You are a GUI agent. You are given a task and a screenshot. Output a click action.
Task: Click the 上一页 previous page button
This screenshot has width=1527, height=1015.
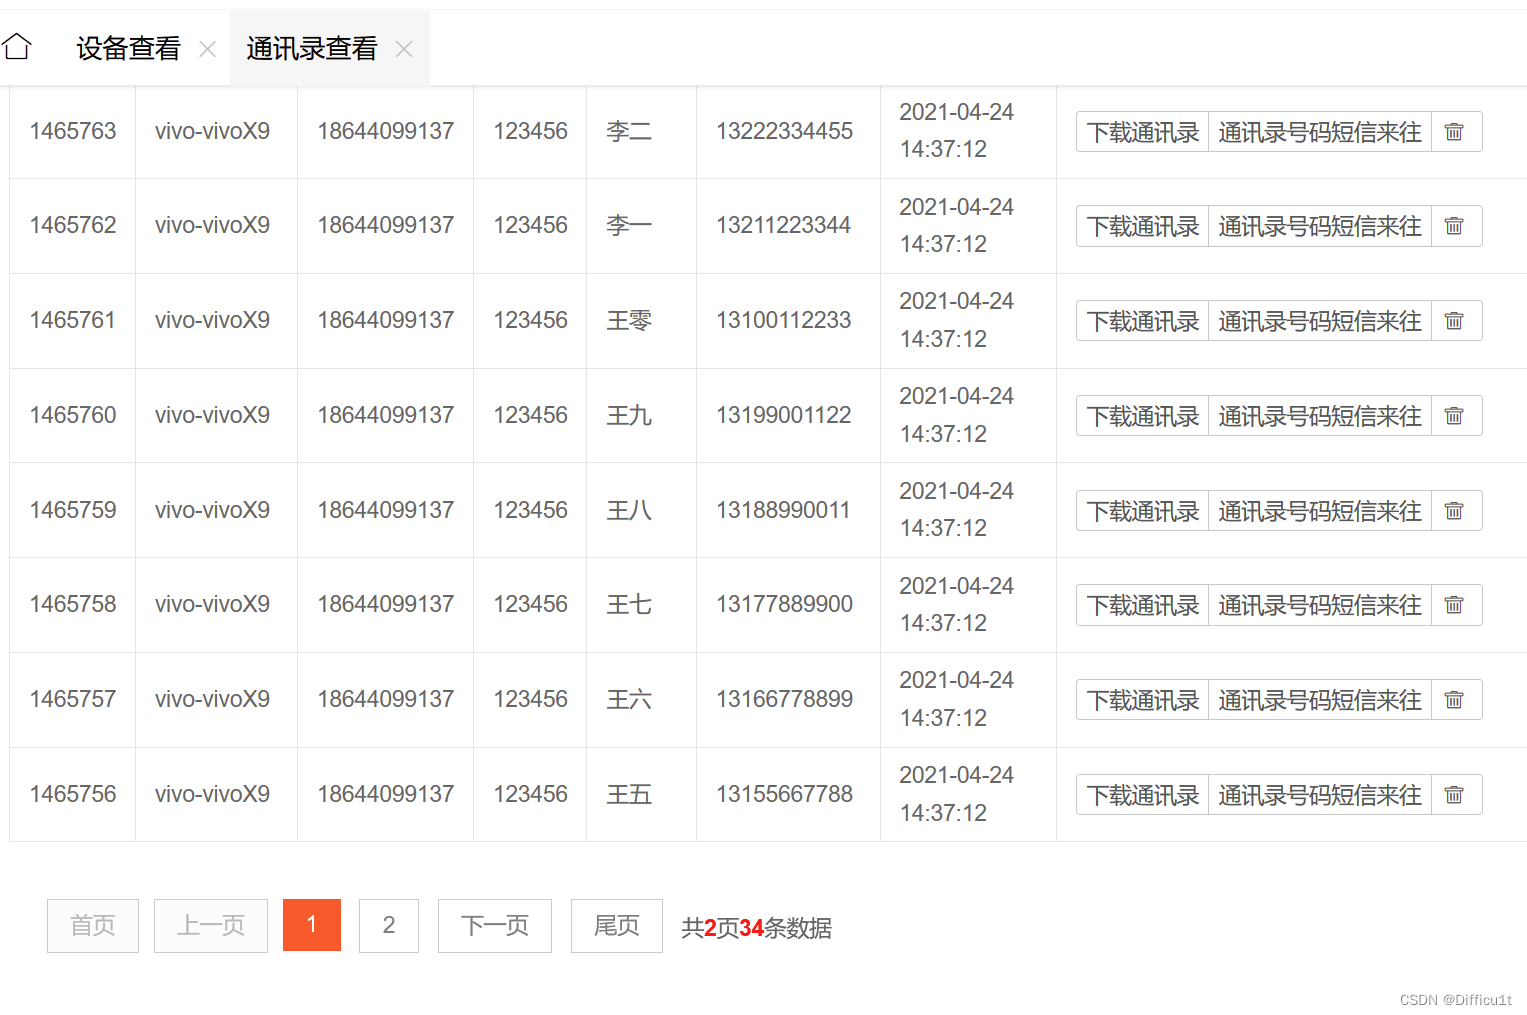click(x=211, y=926)
